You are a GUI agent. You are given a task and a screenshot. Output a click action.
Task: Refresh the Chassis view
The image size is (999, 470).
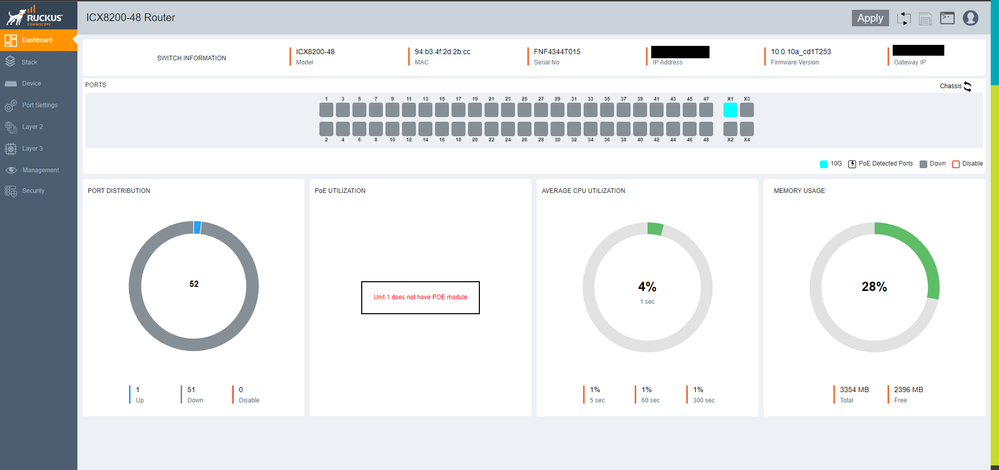(x=968, y=87)
